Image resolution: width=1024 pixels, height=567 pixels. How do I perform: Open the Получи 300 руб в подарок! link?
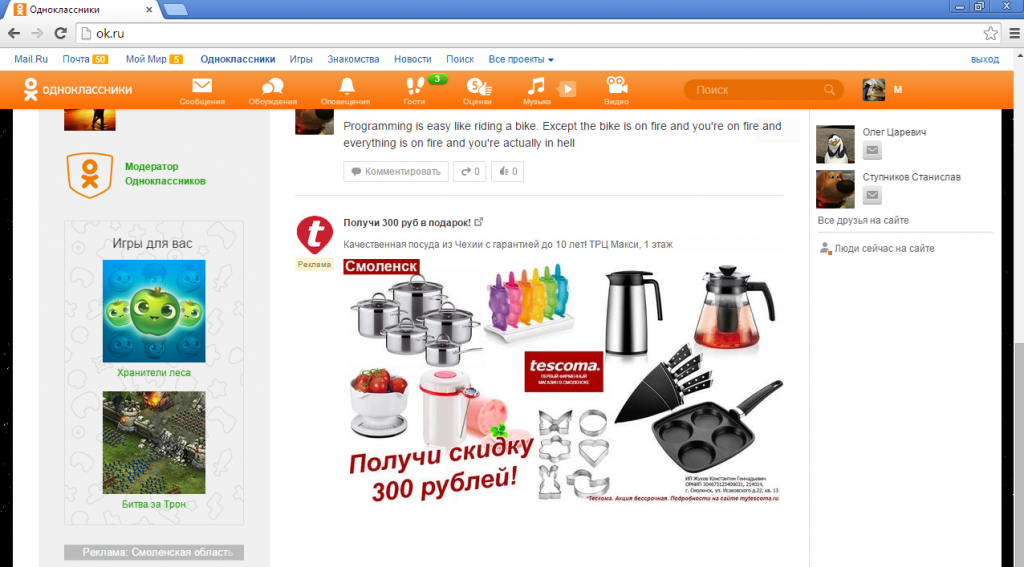(x=407, y=223)
